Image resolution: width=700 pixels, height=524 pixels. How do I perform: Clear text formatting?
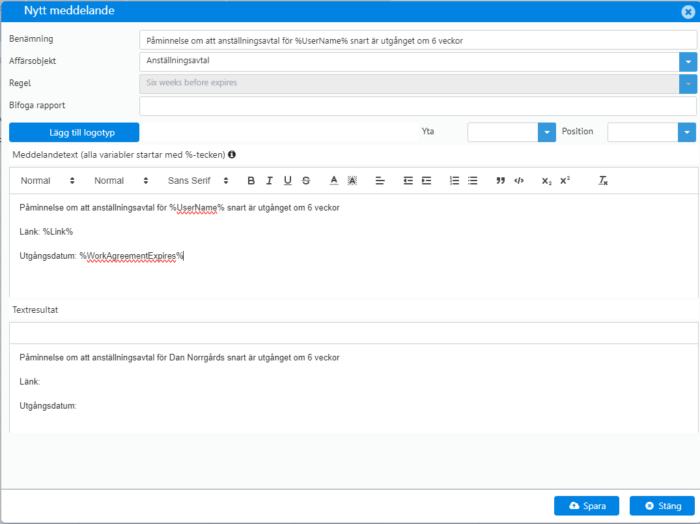tap(603, 180)
